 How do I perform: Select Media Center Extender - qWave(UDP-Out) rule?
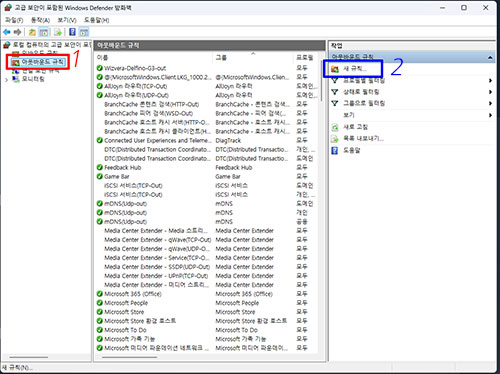click(207, 248)
